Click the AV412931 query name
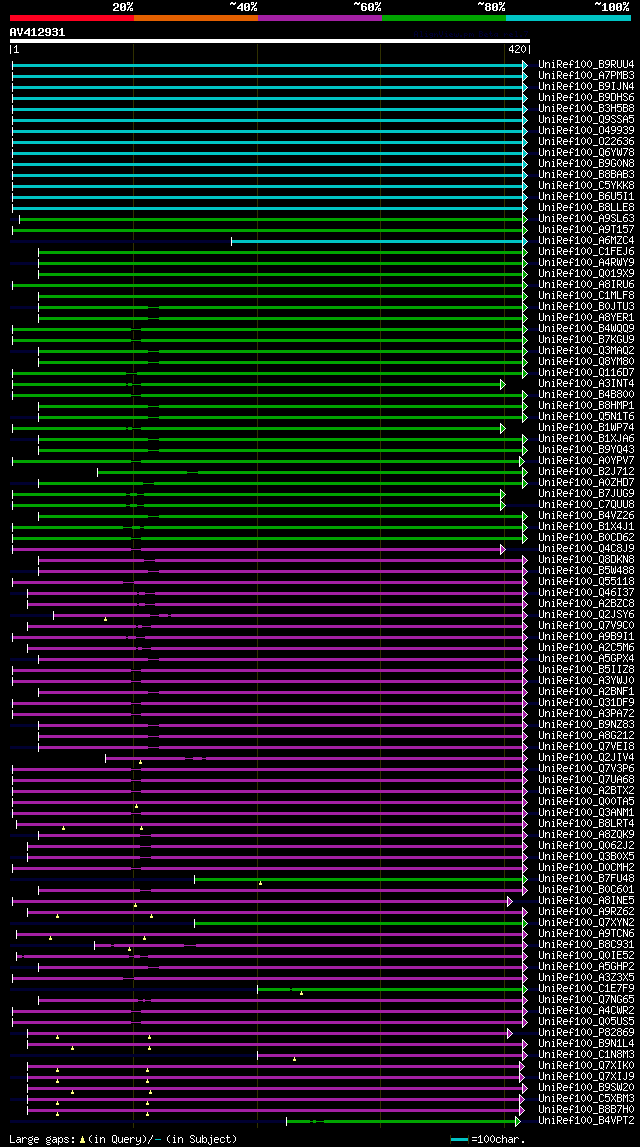This screenshot has width=640, height=1147. pyautogui.click(x=37, y=32)
